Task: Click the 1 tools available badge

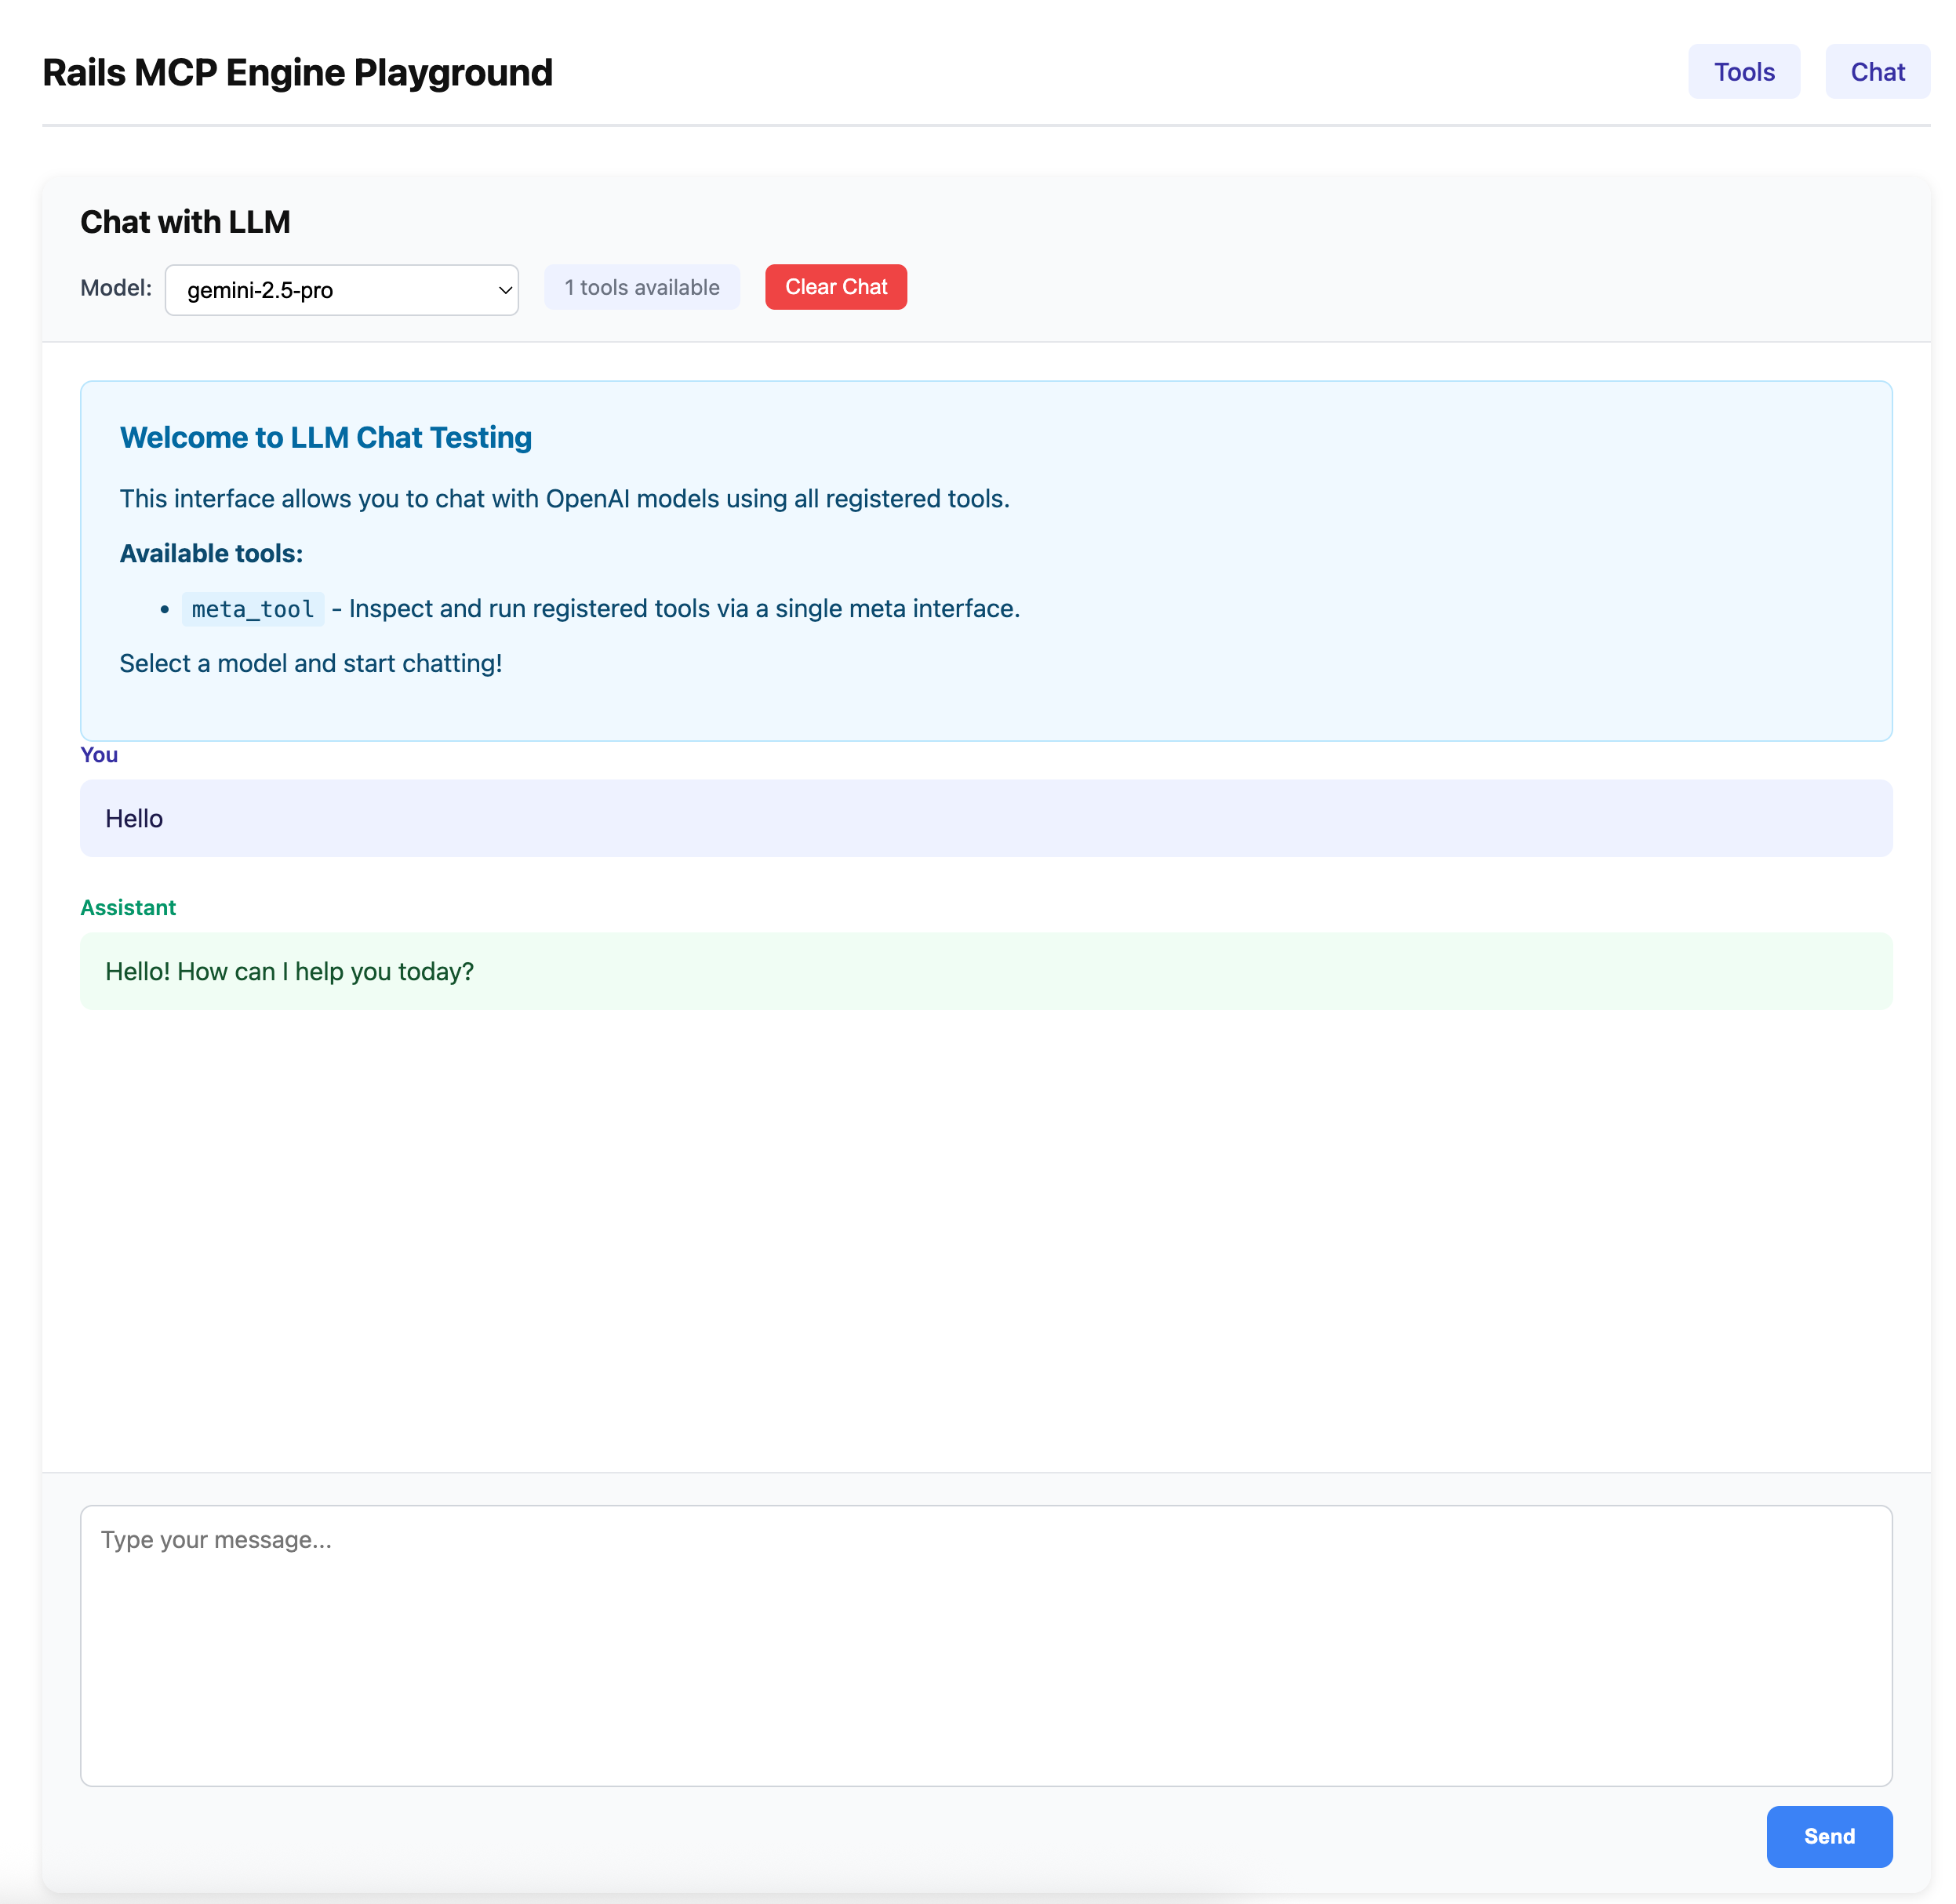Action: click(x=641, y=288)
